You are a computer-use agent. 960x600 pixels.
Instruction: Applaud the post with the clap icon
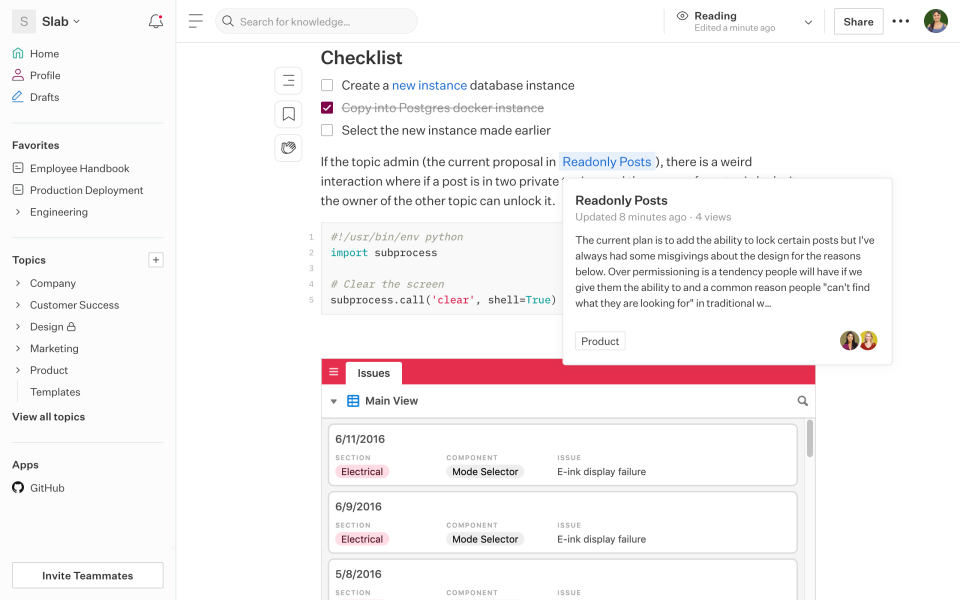click(288, 148)
